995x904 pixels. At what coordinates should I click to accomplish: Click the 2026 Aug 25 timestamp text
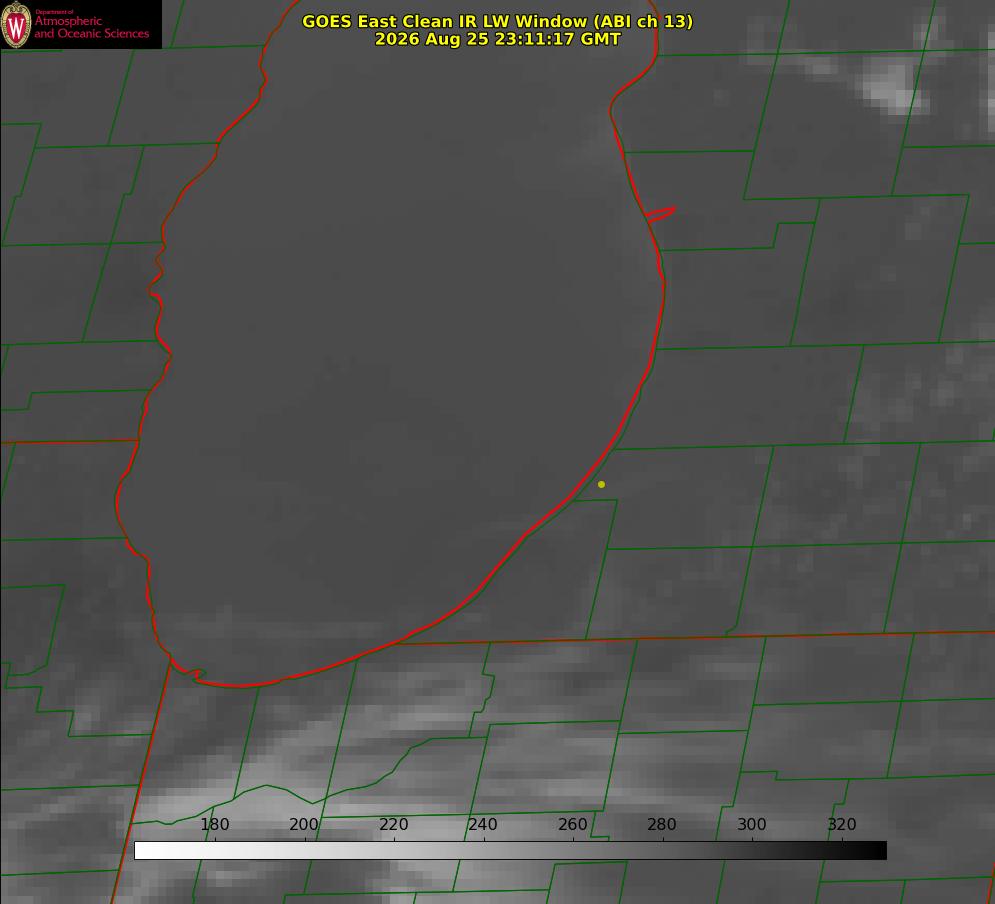[x=497, y=39]
